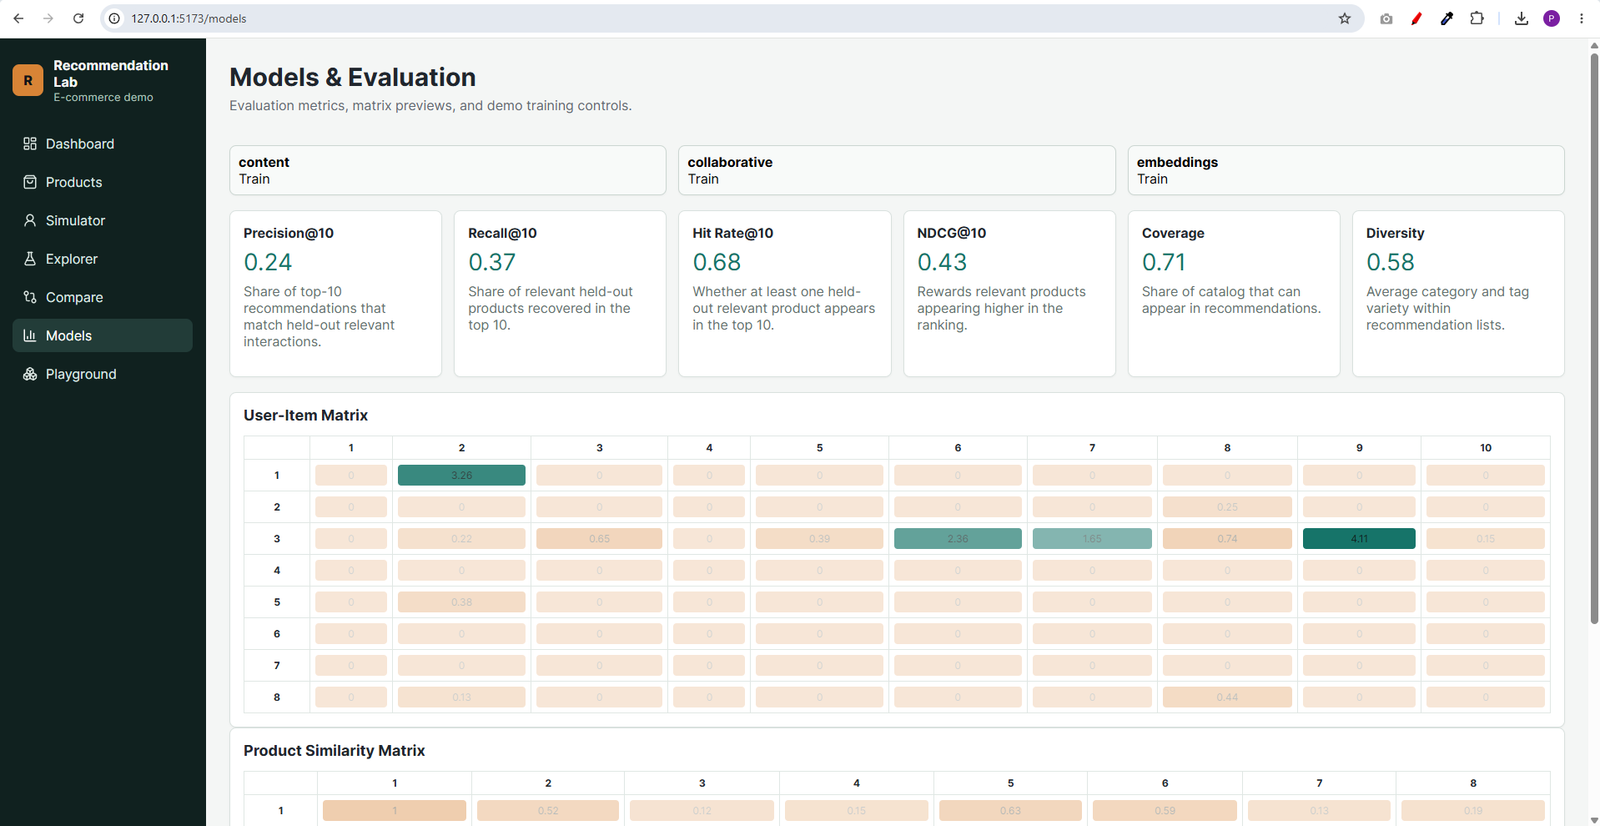Click the vertical page scrollbar thumb
The height and width of the screenshot is (826, 1600).
(x=1594, y=338)
